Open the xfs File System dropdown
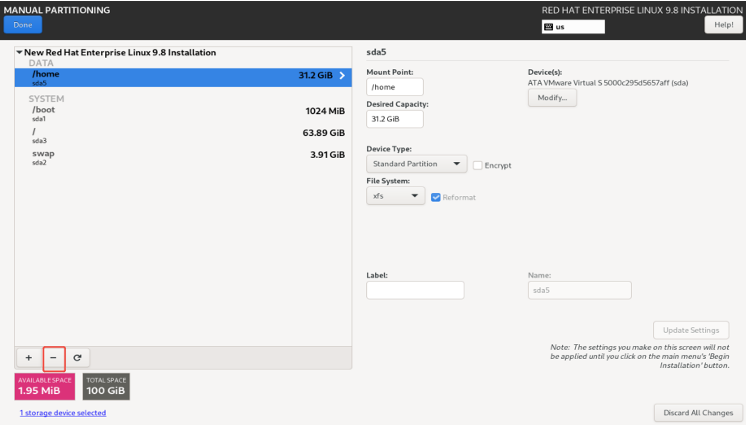 pos(395,196)
